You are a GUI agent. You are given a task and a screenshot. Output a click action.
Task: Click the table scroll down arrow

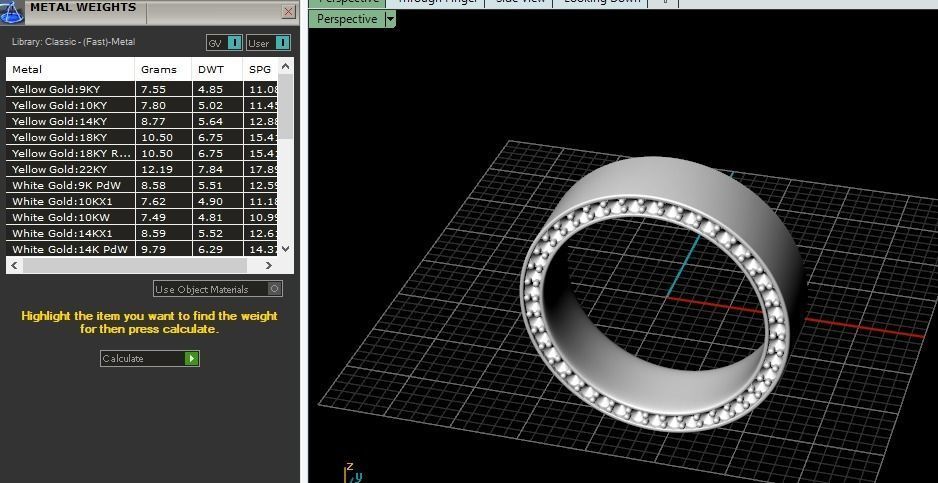[x=285, y=248]
